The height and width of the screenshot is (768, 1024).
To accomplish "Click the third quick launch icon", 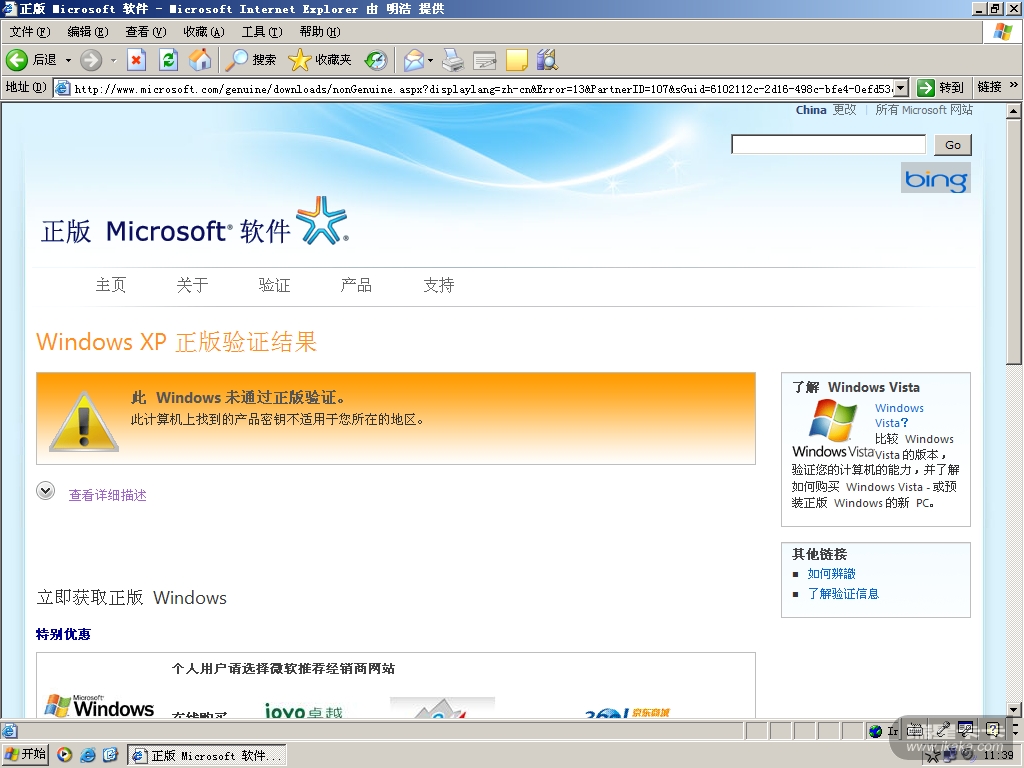I will click(110, 755).
